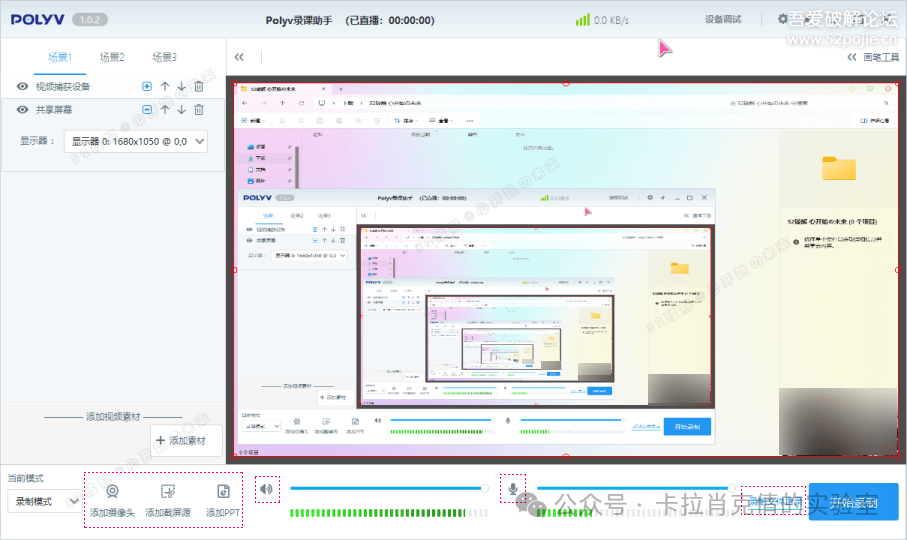Click the blue link beside 开始录制

[775, 502]
